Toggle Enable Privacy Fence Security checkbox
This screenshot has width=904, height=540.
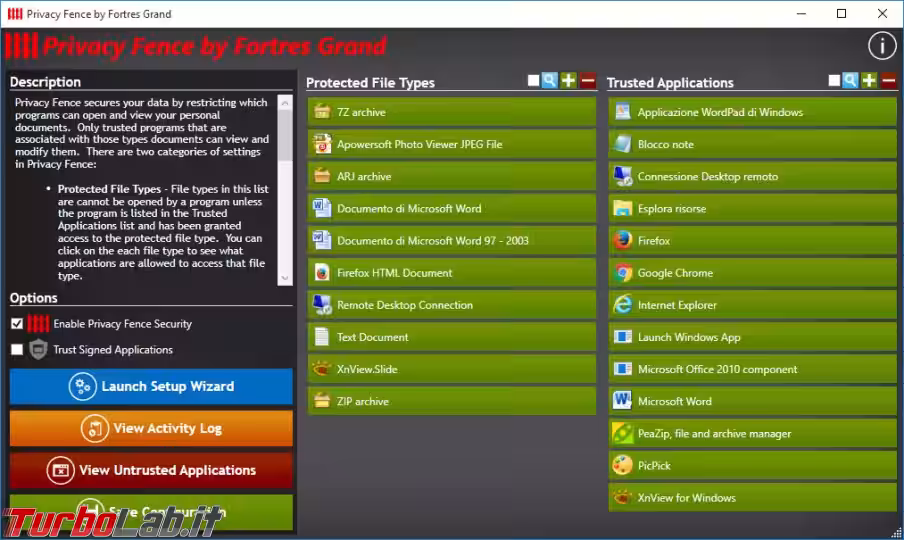17,323
